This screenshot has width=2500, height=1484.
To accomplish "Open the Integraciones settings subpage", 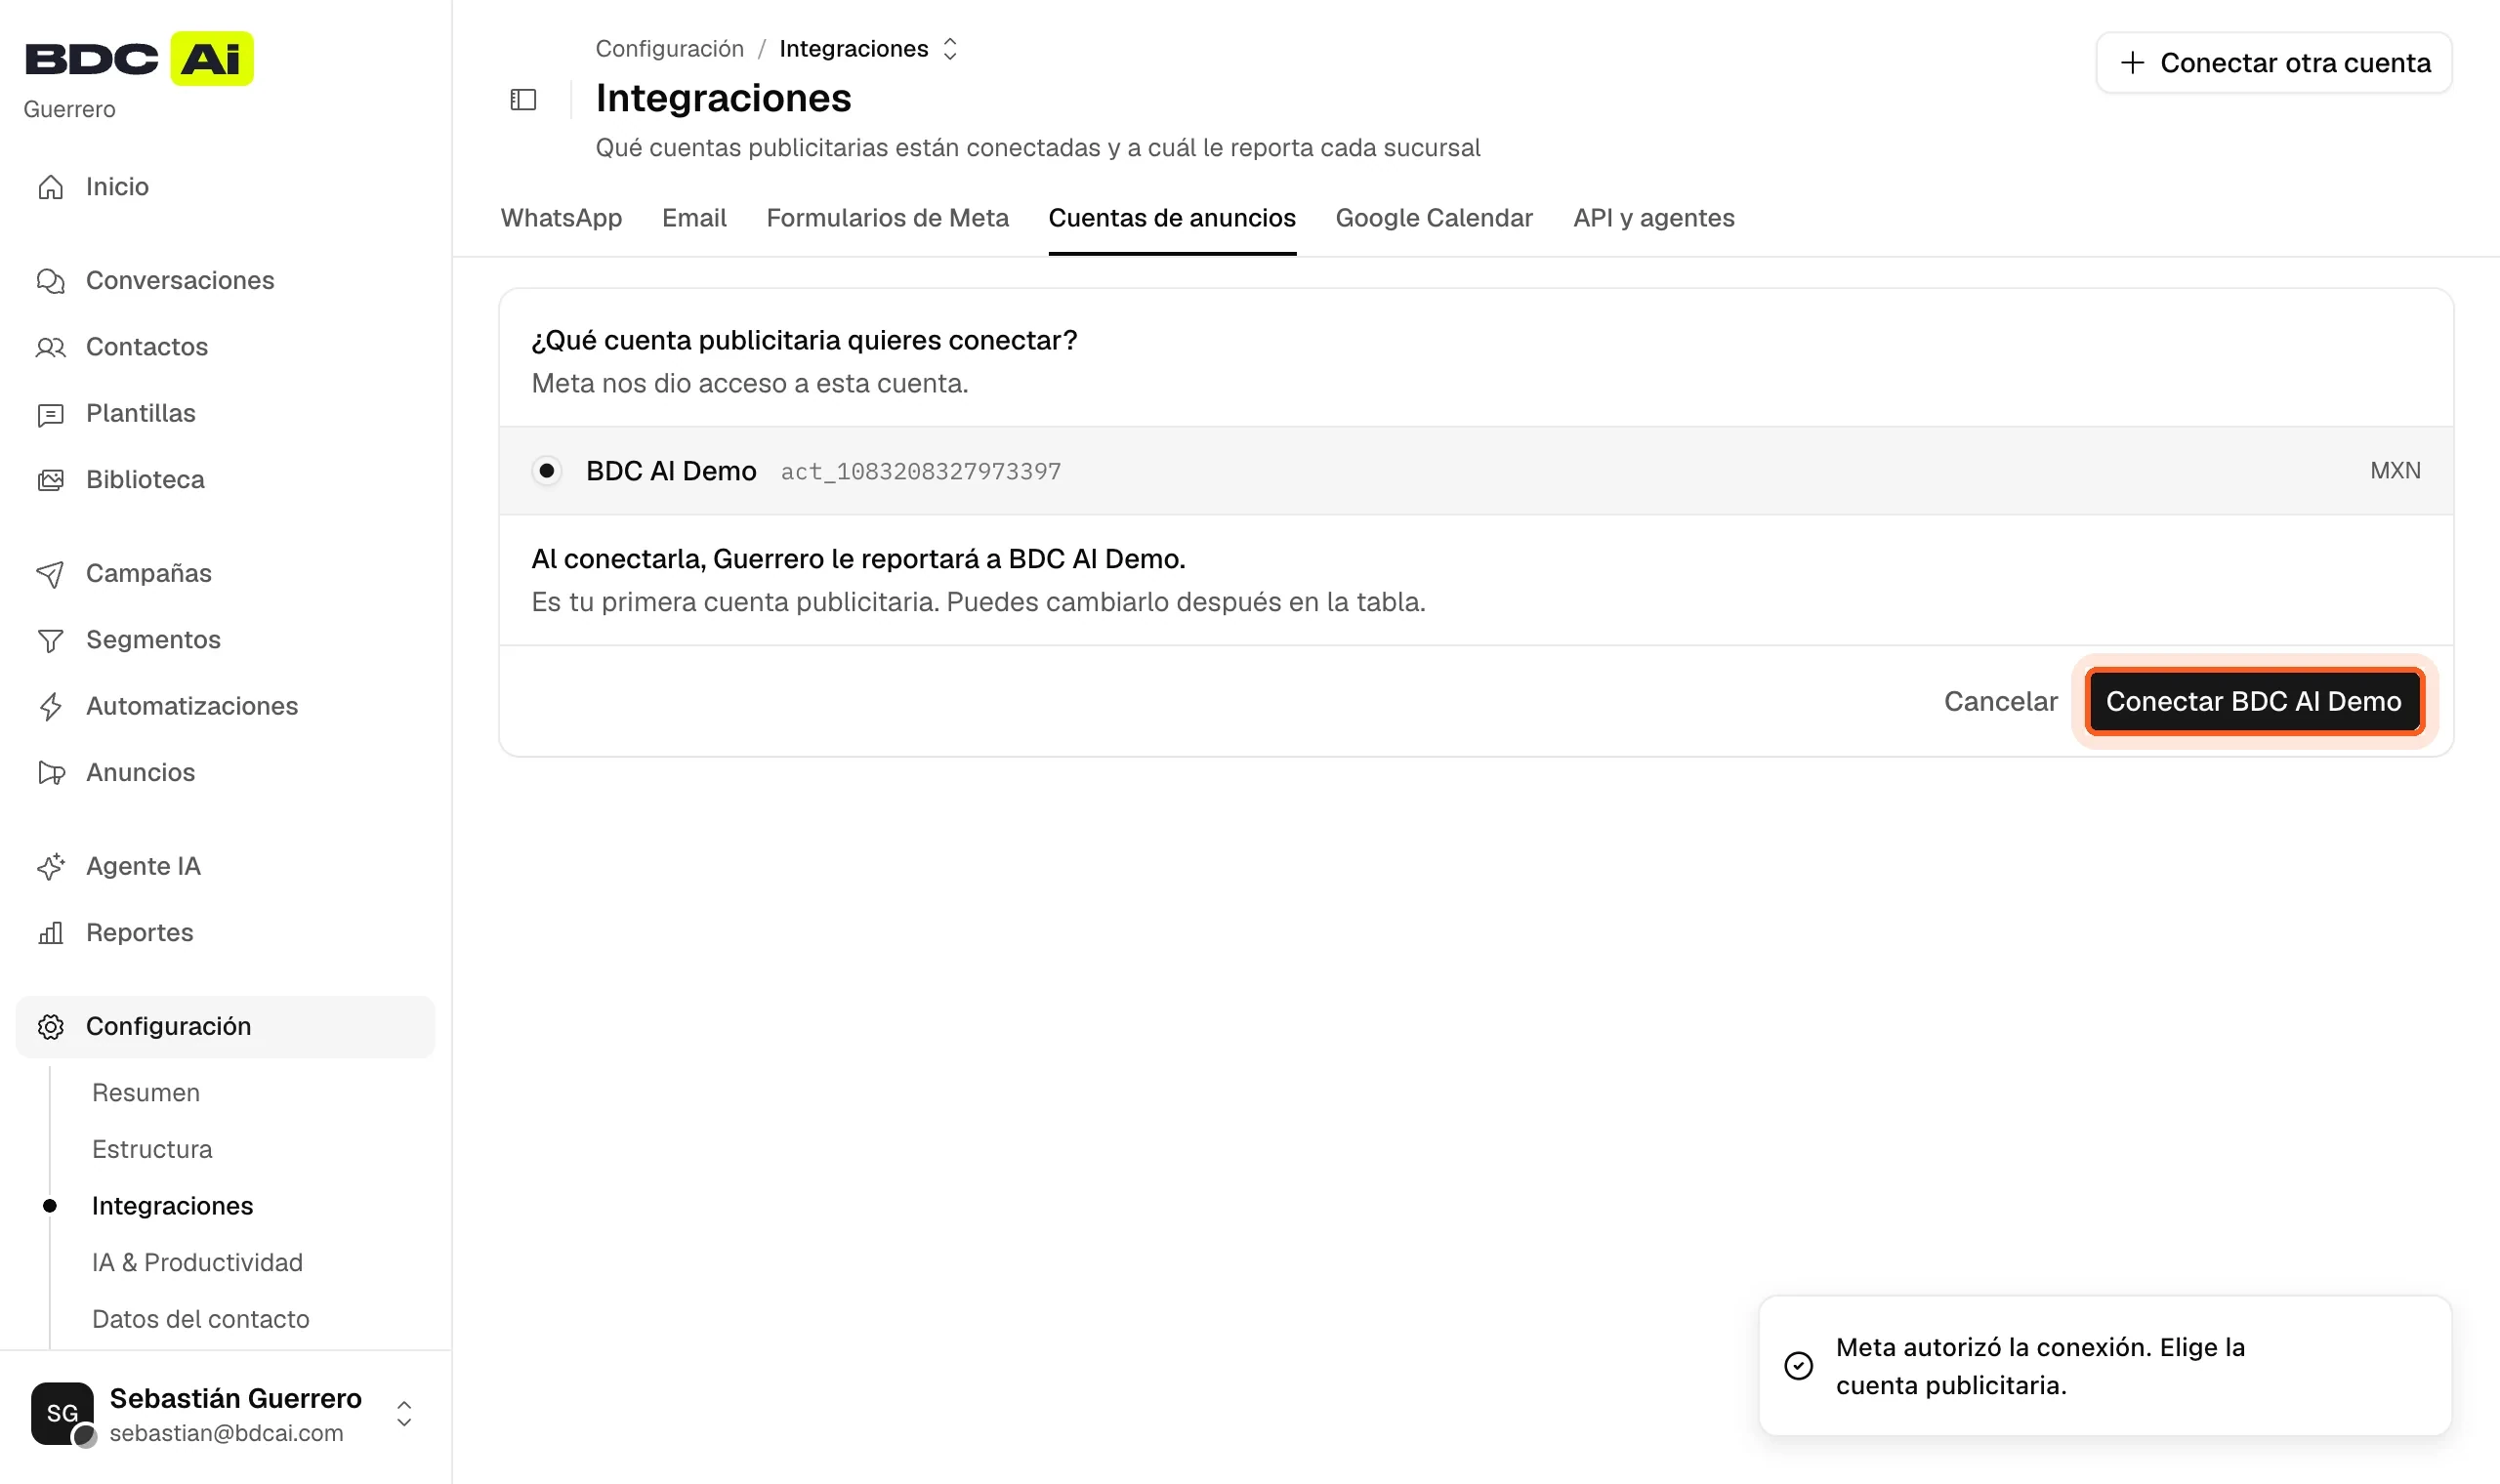I will (172, 1206).
